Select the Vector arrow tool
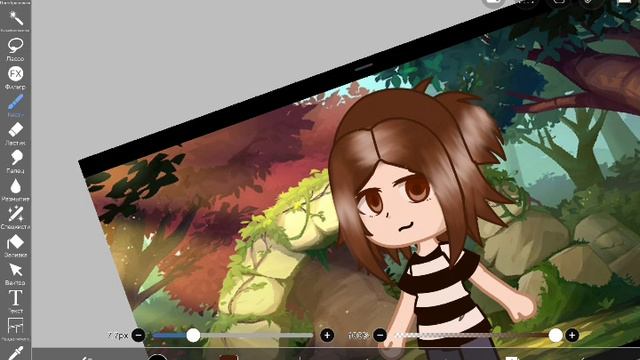Viewport: 640px width, 360px height. pos(16,270)
